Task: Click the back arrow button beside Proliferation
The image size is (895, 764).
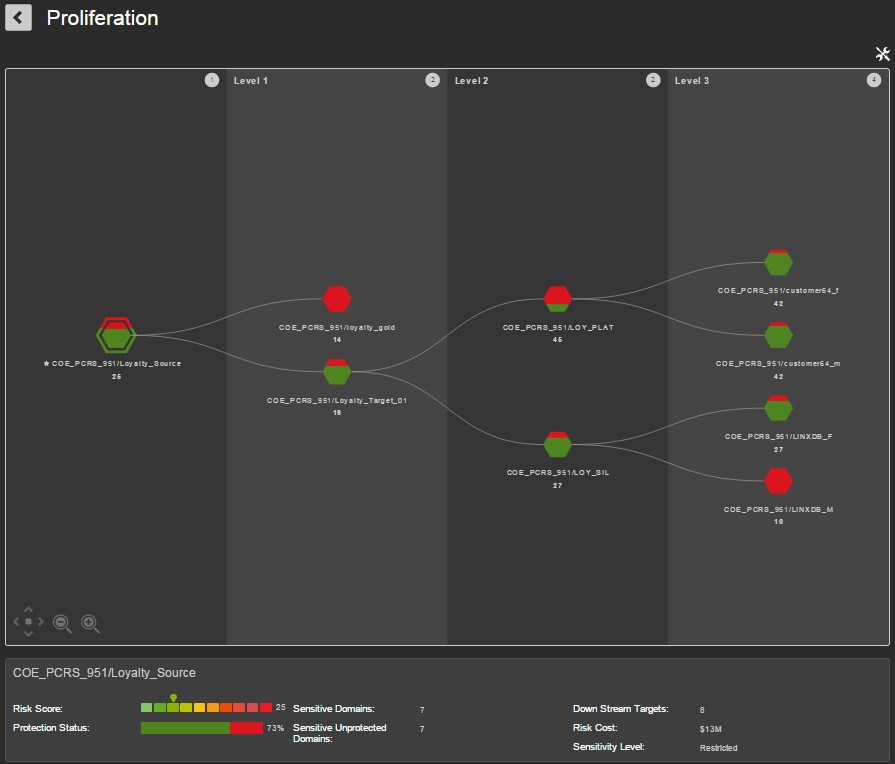Action: (20, 18)
